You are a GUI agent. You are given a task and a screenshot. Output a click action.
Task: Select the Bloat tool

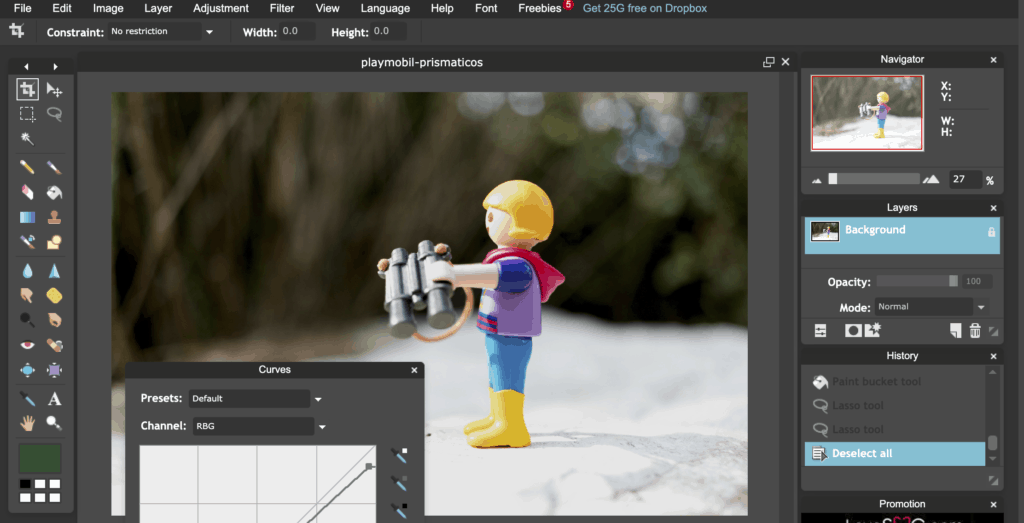click(x=27, y=370)
